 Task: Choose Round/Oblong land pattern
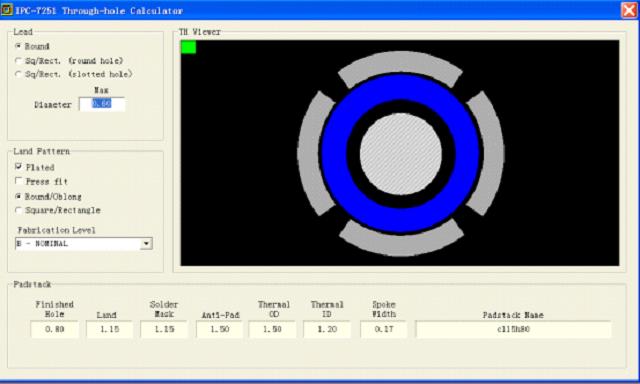click(18, 196)
